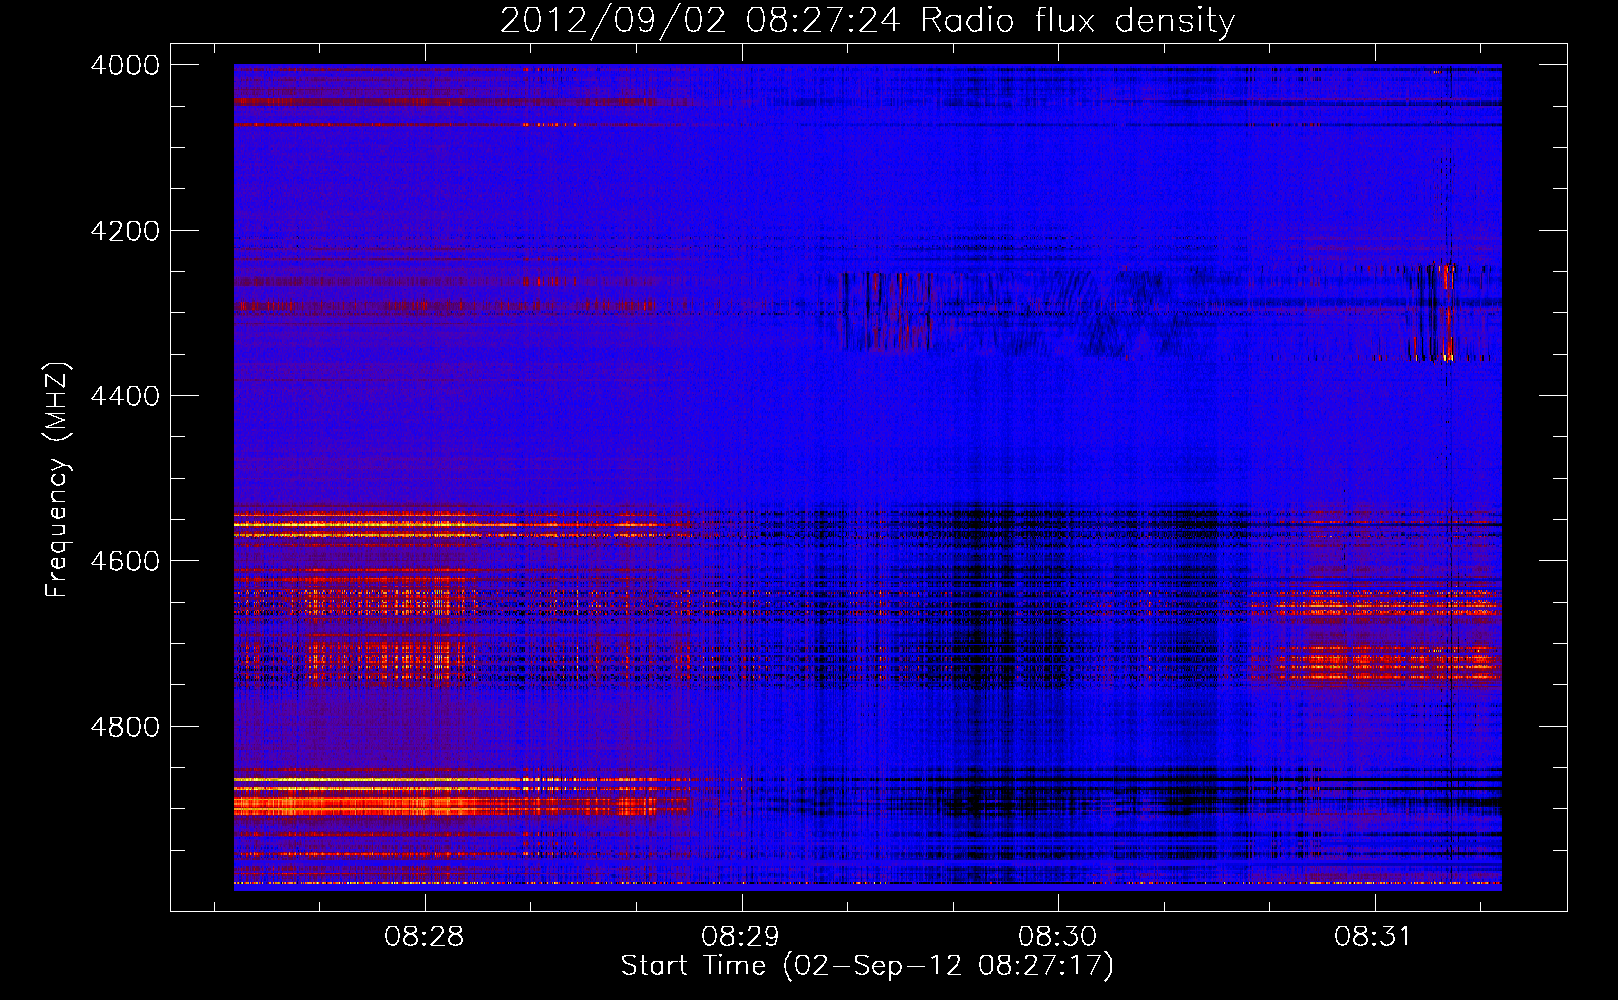Click the "Frequency (MHZ)" axis title
Screen dimensions: 1618x1000
(57, 480)
